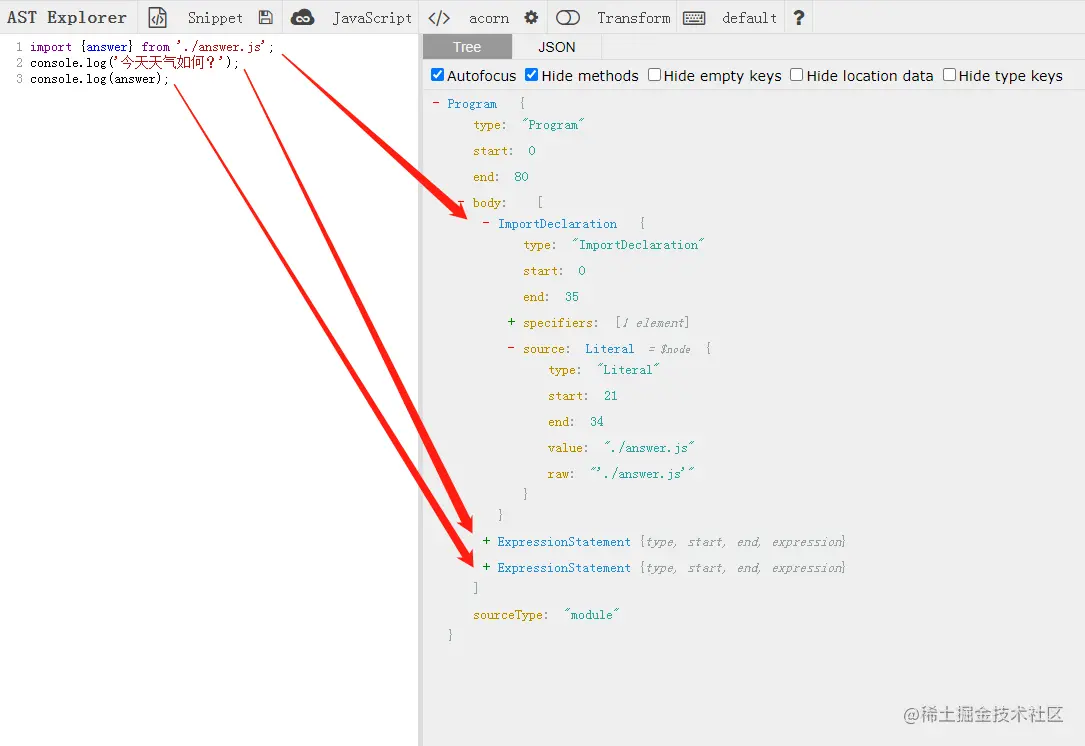The height and width of the screenshot is (746, 1085).
Task: Collapse the source Literal node
Action: tap(511, 348)
